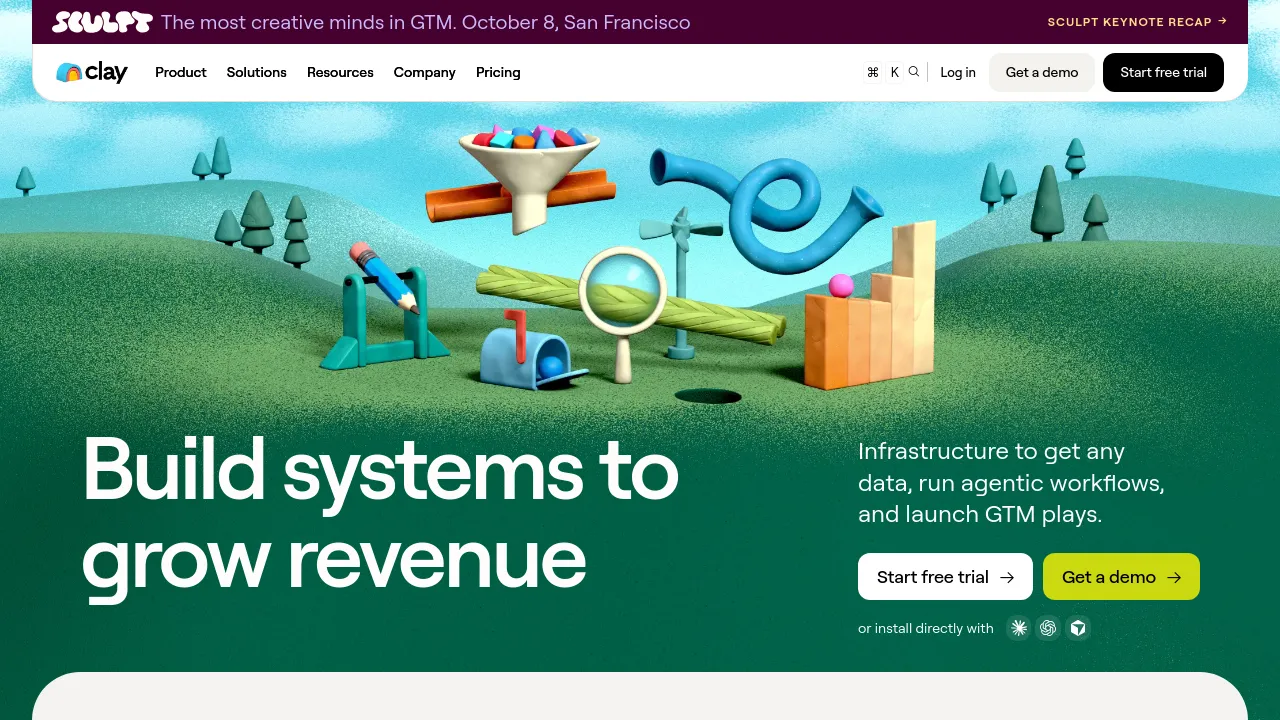Click the Clay logo
The height and width of the screenshot is (720, 1280).
click(x=92, y=72)
